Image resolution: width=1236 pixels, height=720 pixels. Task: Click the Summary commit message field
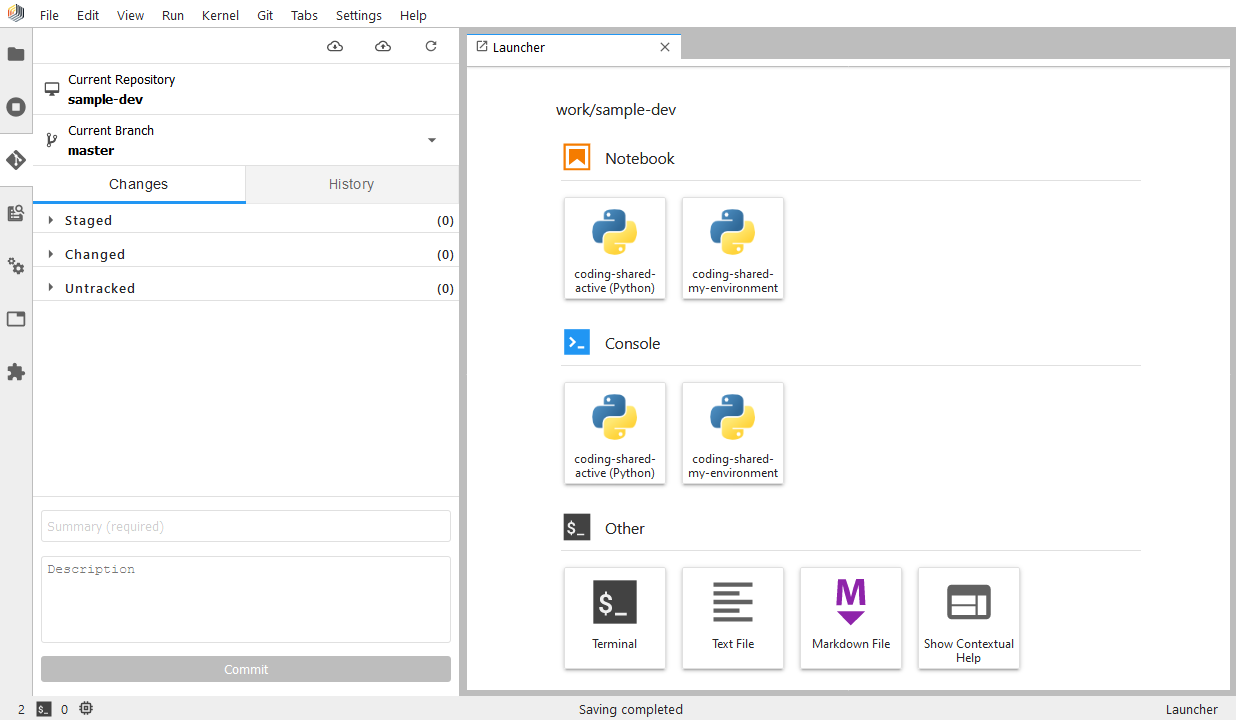246,526
